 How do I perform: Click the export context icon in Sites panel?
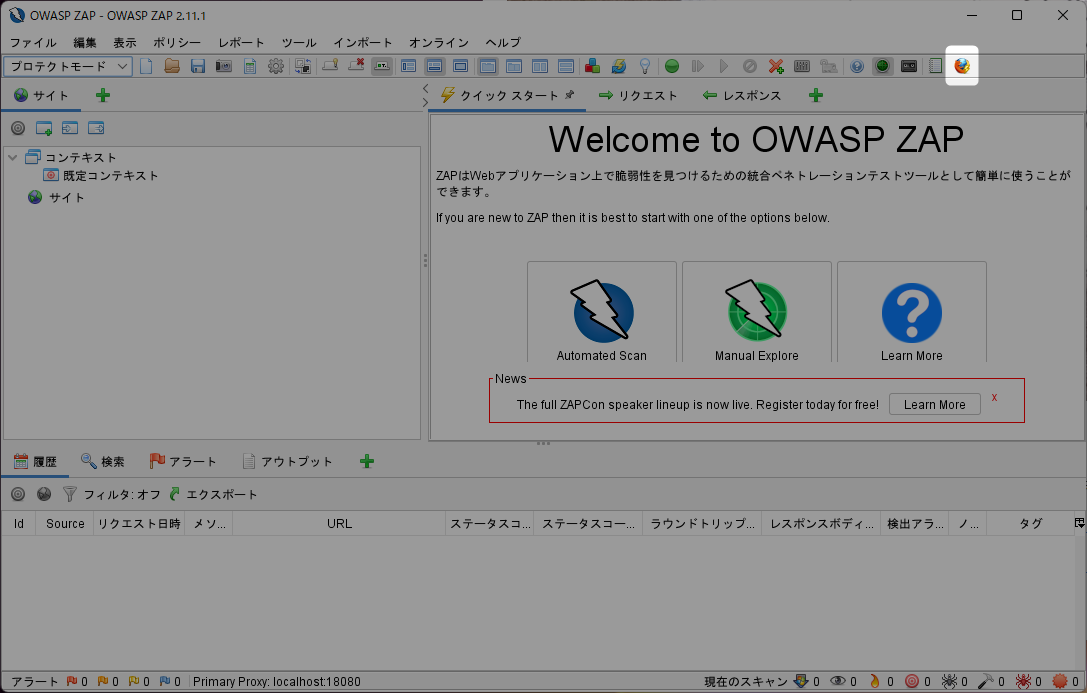(x=96, y=128)
